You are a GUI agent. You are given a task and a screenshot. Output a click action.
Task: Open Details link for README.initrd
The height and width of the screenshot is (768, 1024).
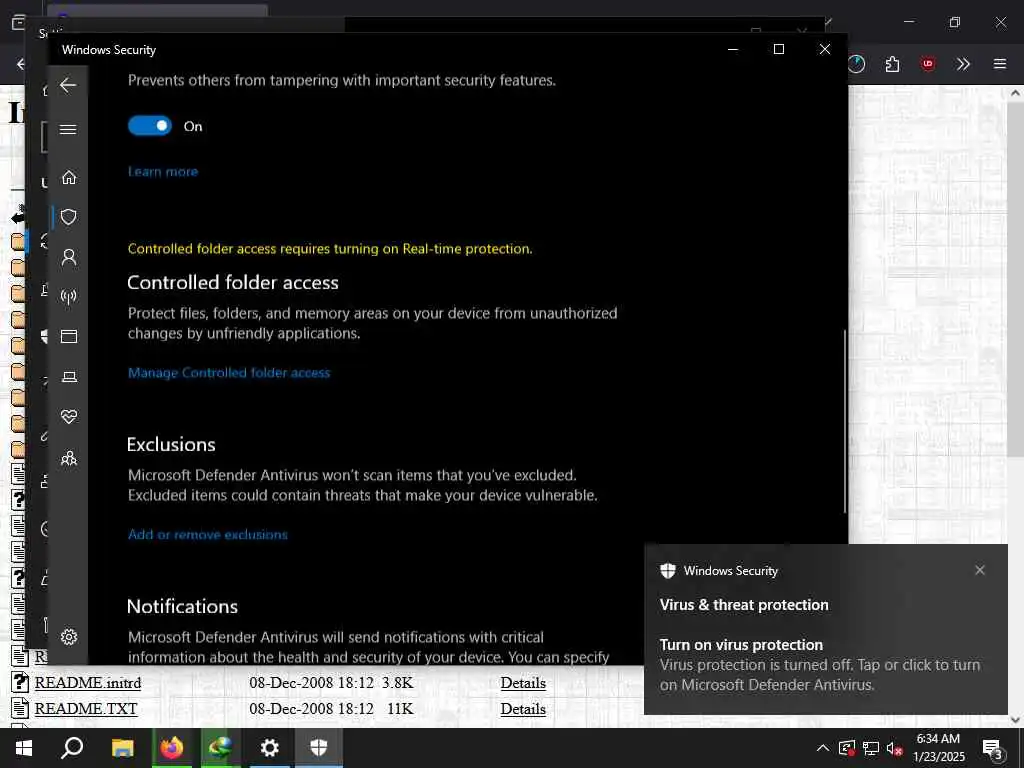click(523, 682)
